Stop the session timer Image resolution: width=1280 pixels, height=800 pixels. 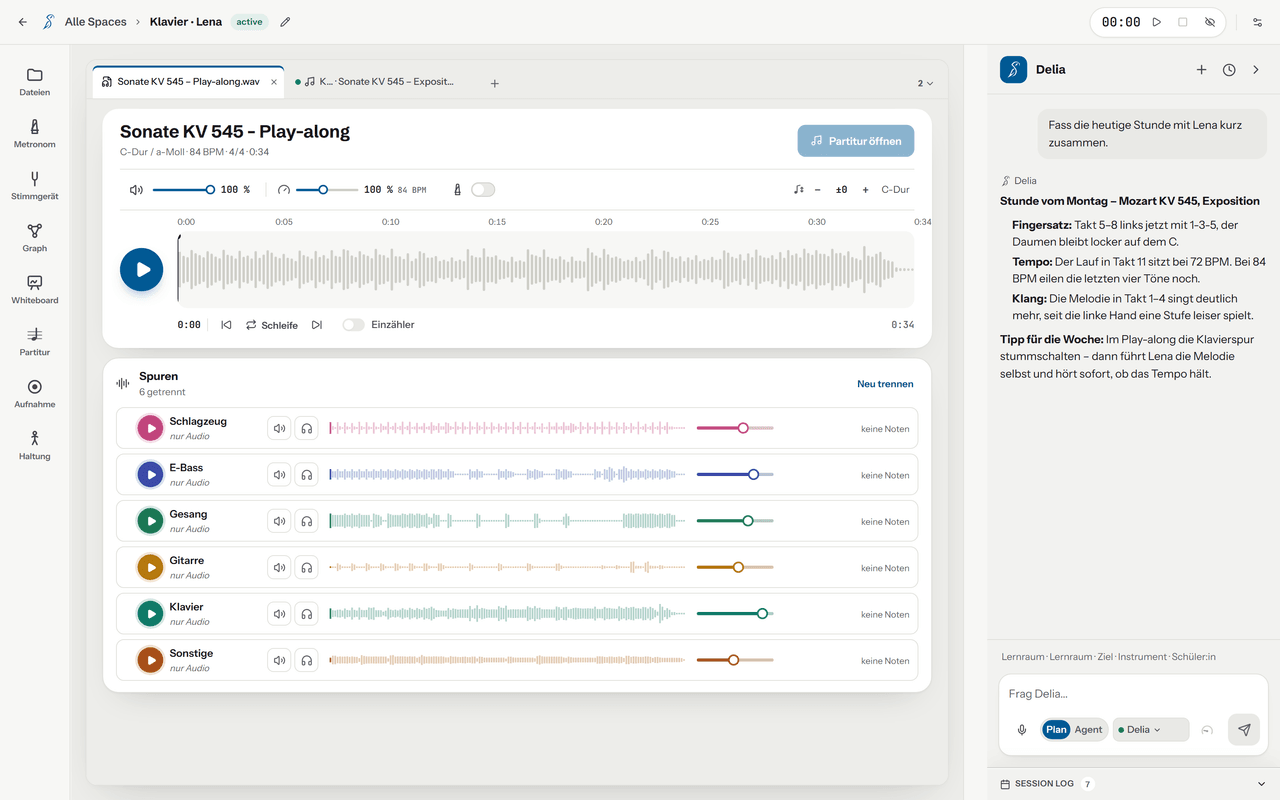tap(1183, 22)
